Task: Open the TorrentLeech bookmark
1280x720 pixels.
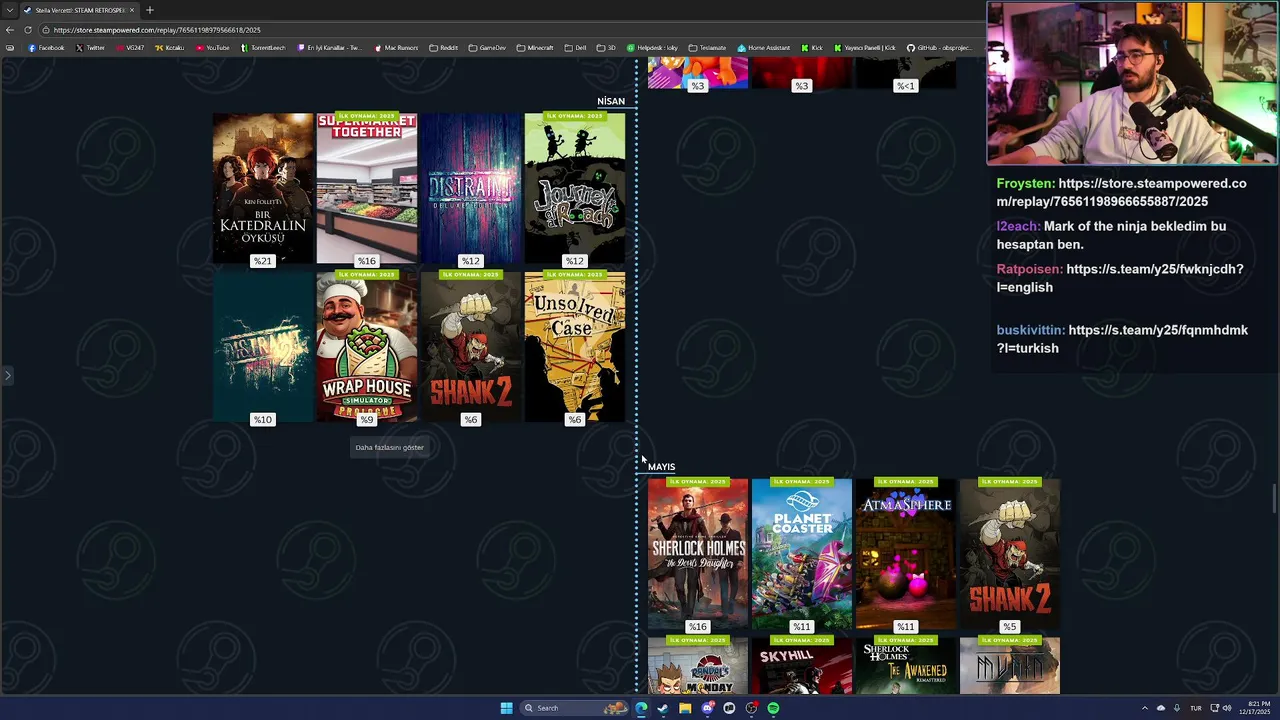Action: (263, 48)
